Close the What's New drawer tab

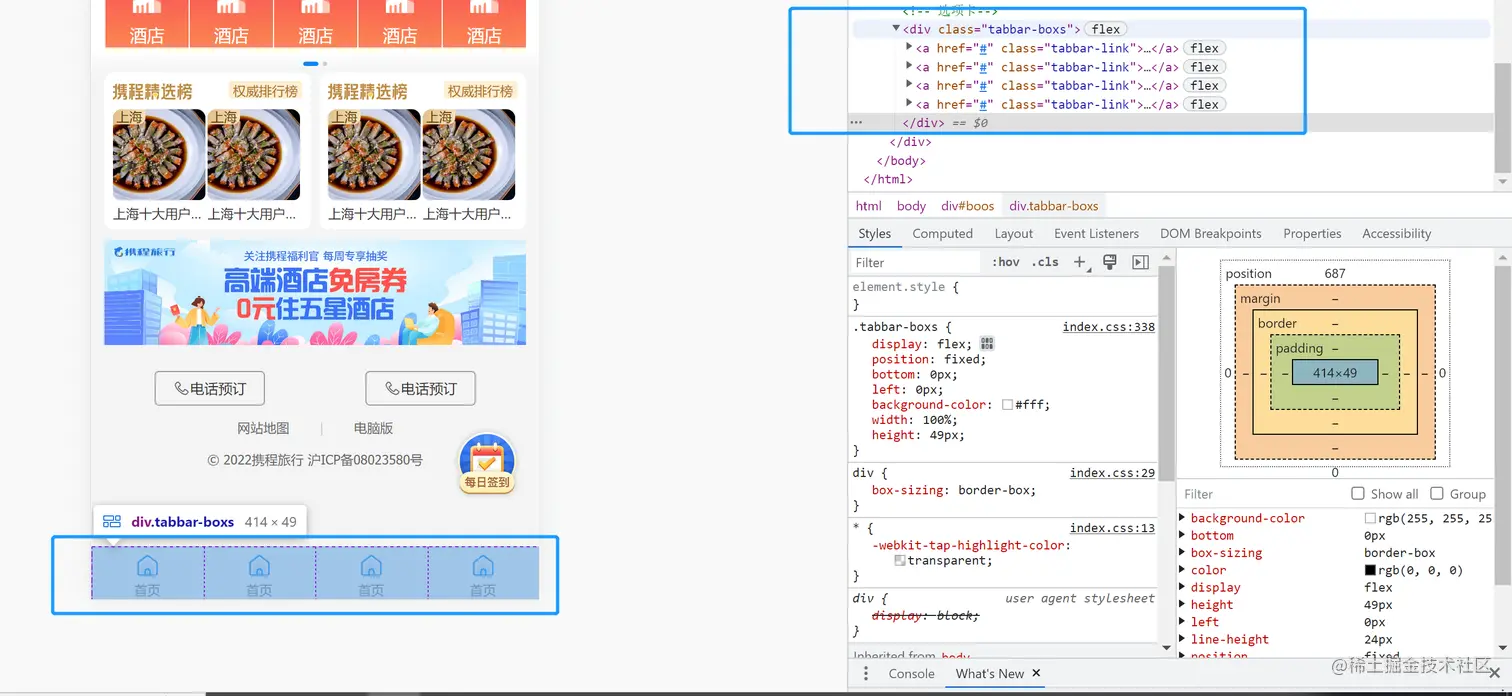click(x=1036, y=673)
